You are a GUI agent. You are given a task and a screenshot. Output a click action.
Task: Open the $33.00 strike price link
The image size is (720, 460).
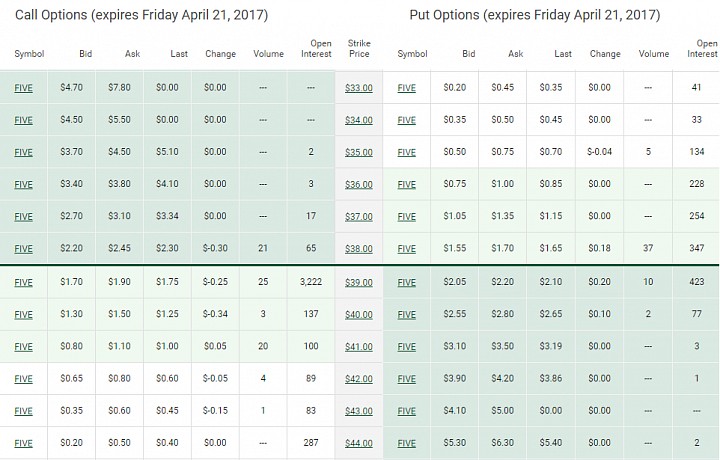pyautogui.click(x=359, y=88)
